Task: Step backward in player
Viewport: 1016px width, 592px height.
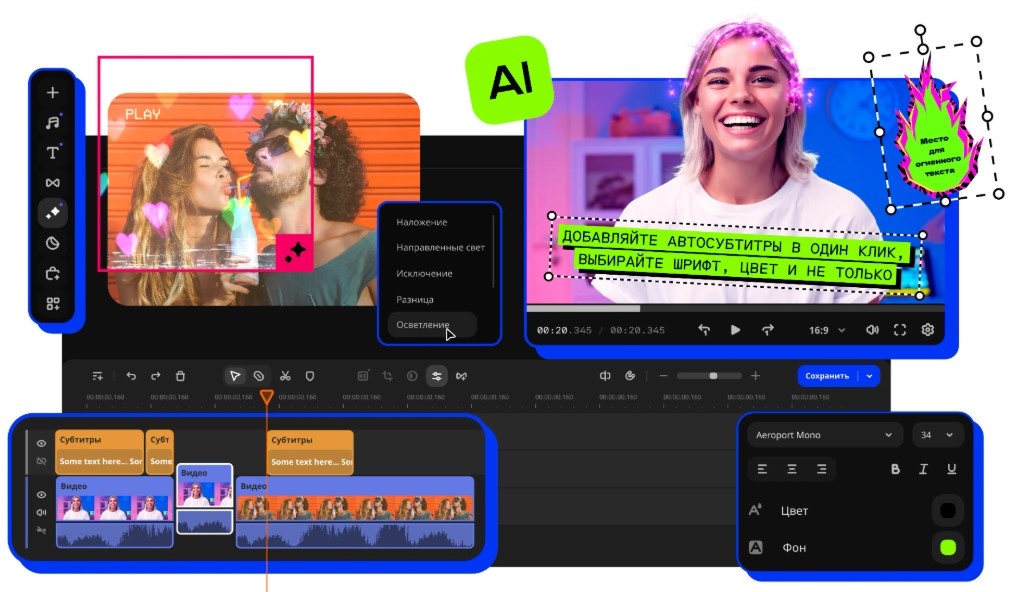Action: (704, 330)
